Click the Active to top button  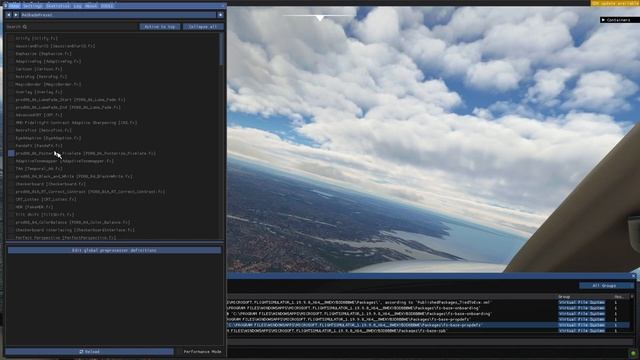(x=160, y=27)
